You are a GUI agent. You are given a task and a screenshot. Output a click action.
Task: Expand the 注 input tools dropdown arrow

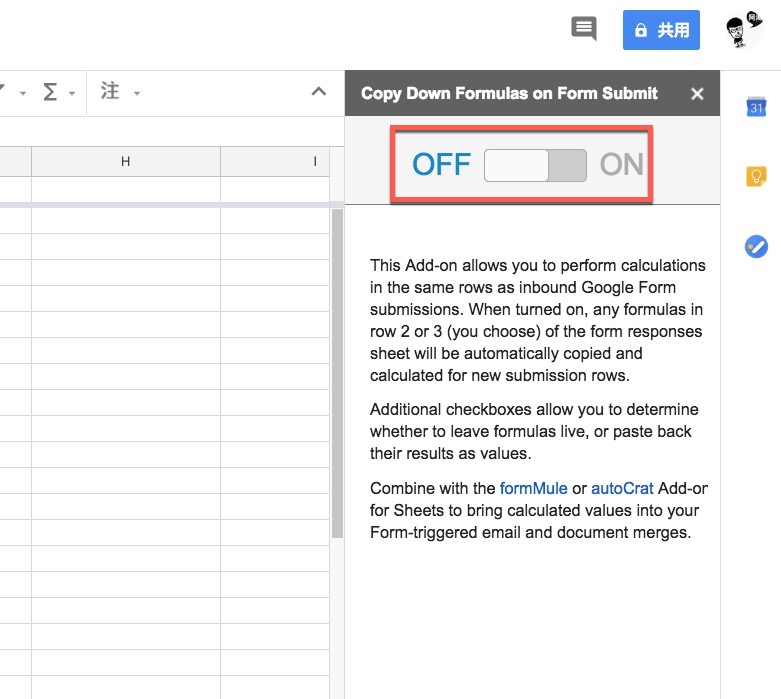click(x=136, y=94)
